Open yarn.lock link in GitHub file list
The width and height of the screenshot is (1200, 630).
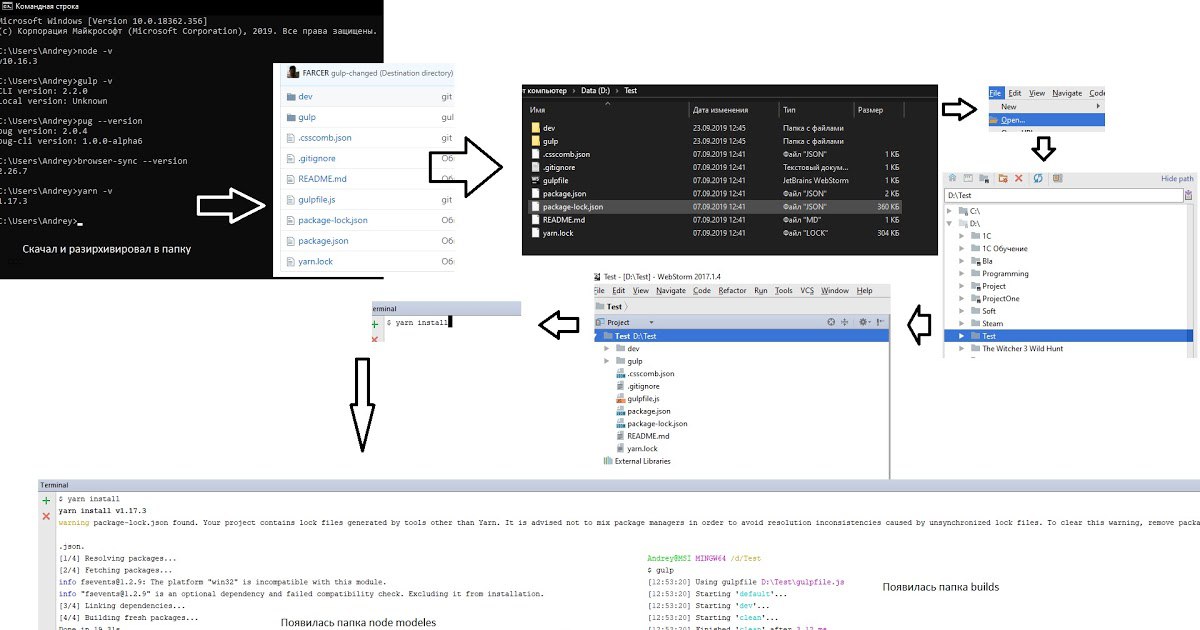(315, 261)
